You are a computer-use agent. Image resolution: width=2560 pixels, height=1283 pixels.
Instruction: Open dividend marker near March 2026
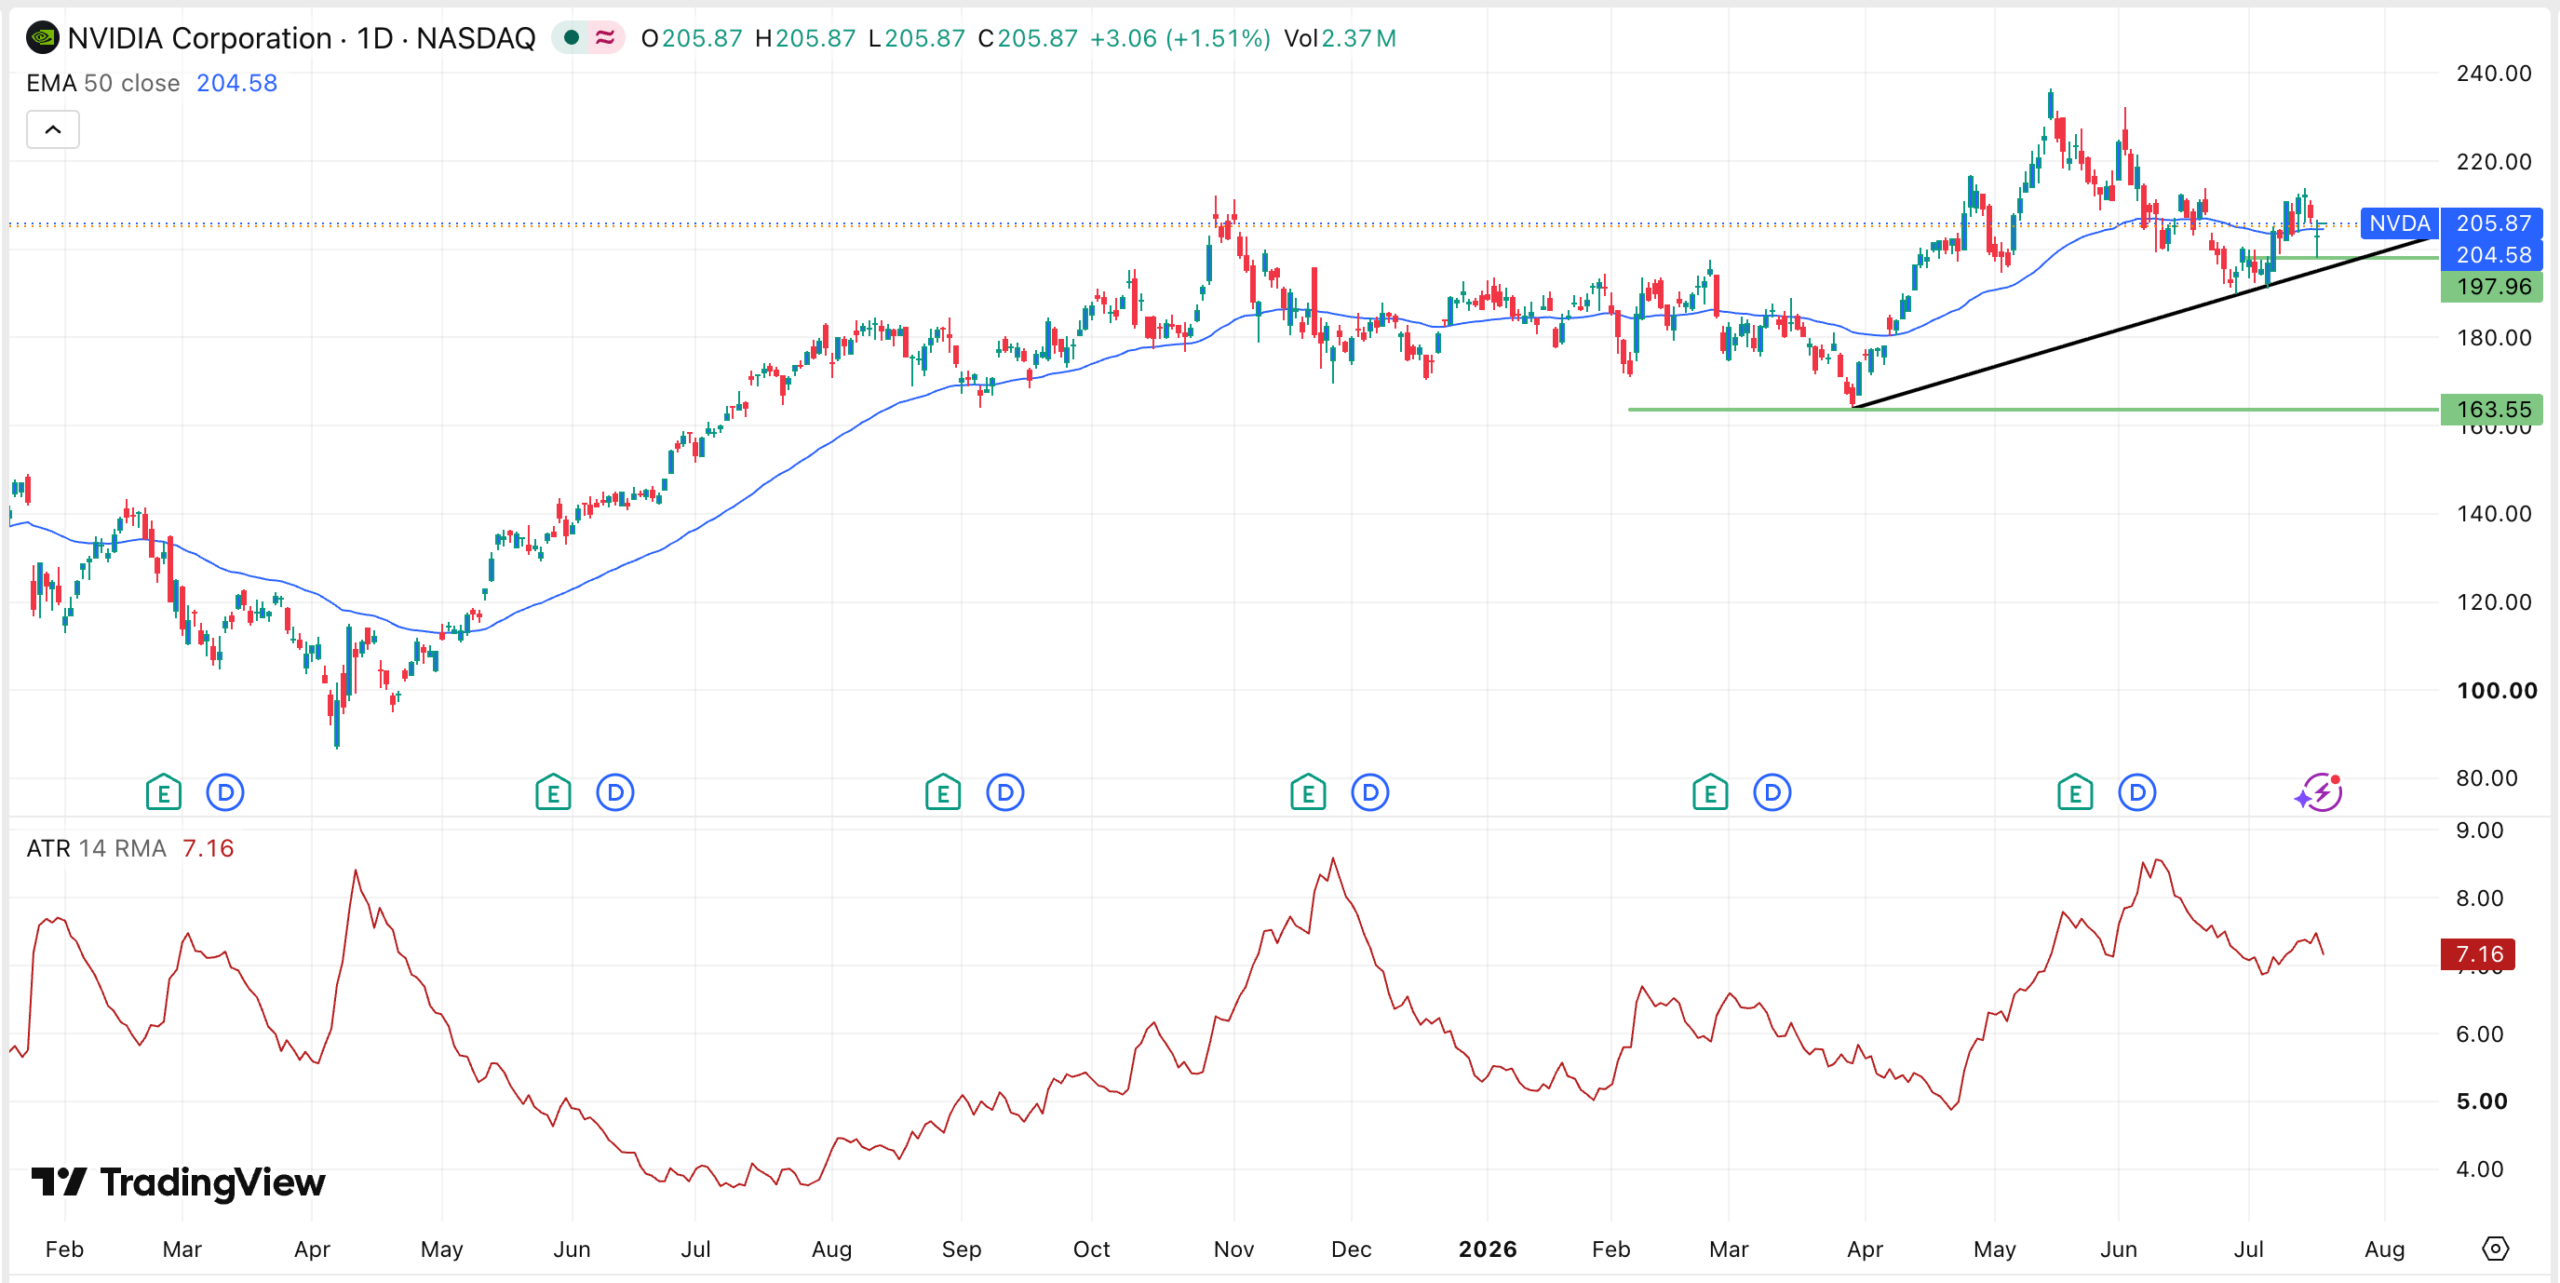[1773, 793]
